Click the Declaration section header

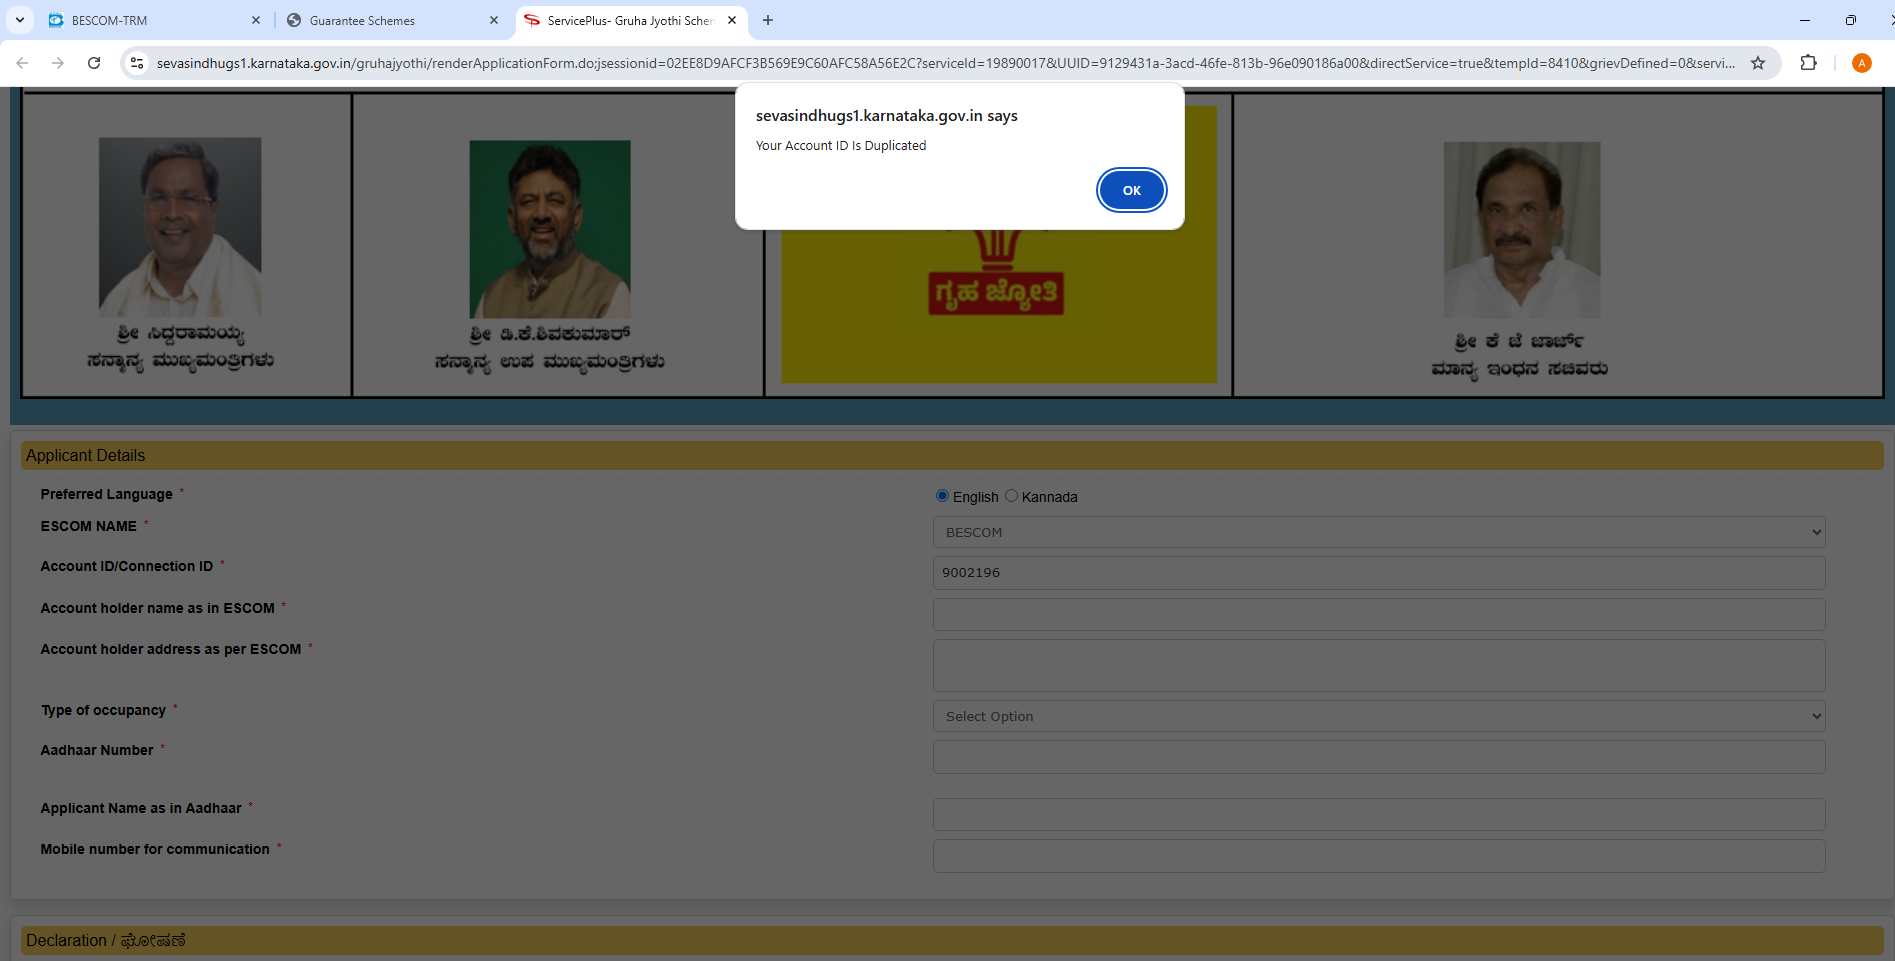pos(952,940)
